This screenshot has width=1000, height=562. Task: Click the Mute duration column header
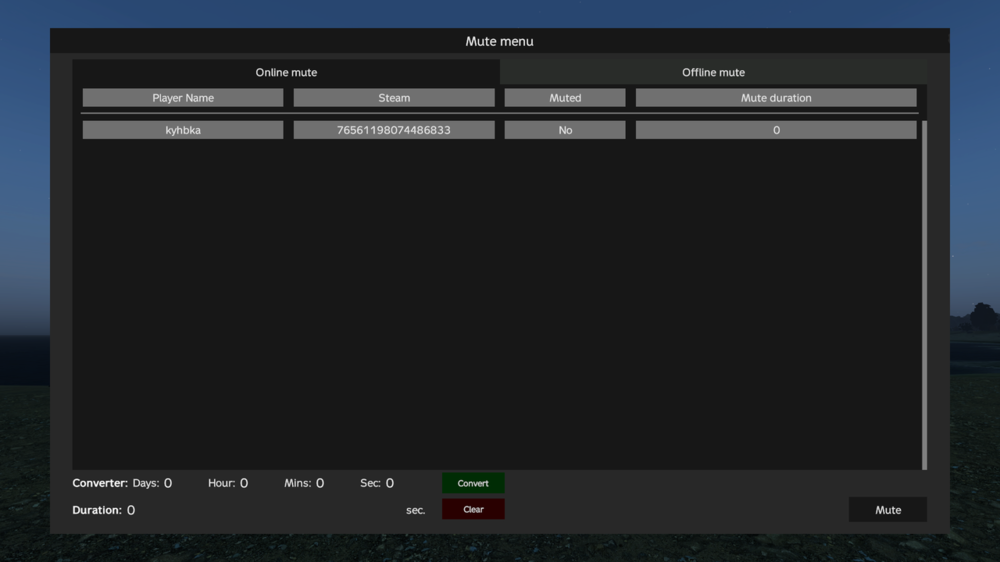pyautogui.click(x=776, y=98)
